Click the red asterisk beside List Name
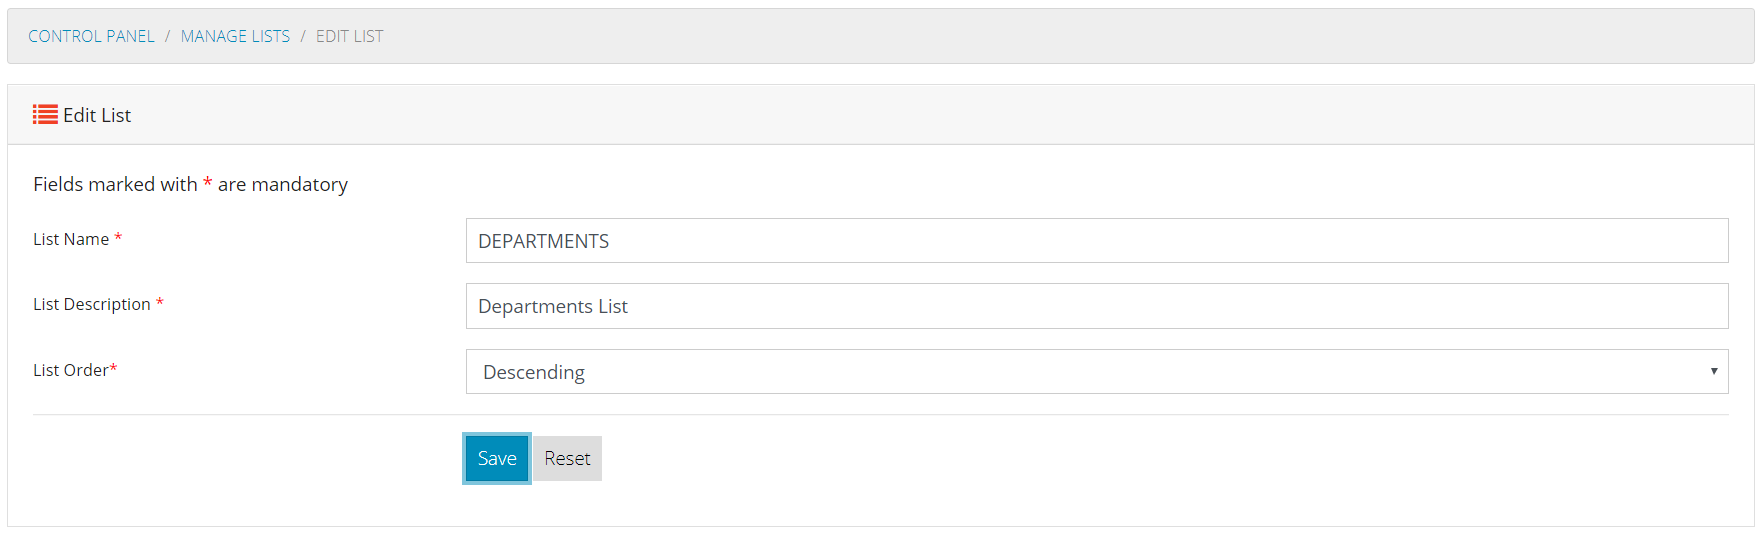This screenshot has height=533, width=1763. tap(118, 237)
